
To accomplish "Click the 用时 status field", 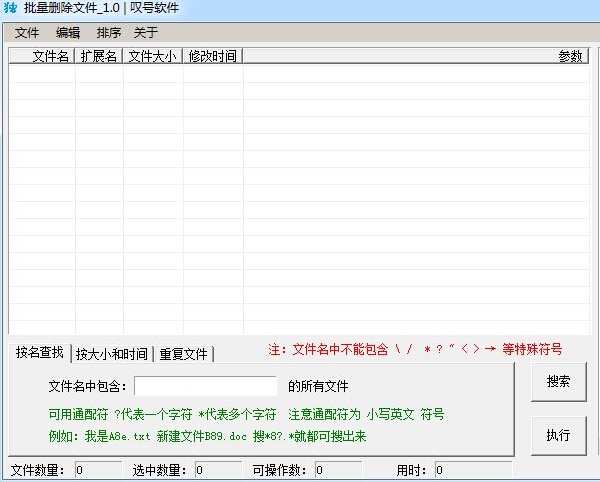I will coord(473,470).
